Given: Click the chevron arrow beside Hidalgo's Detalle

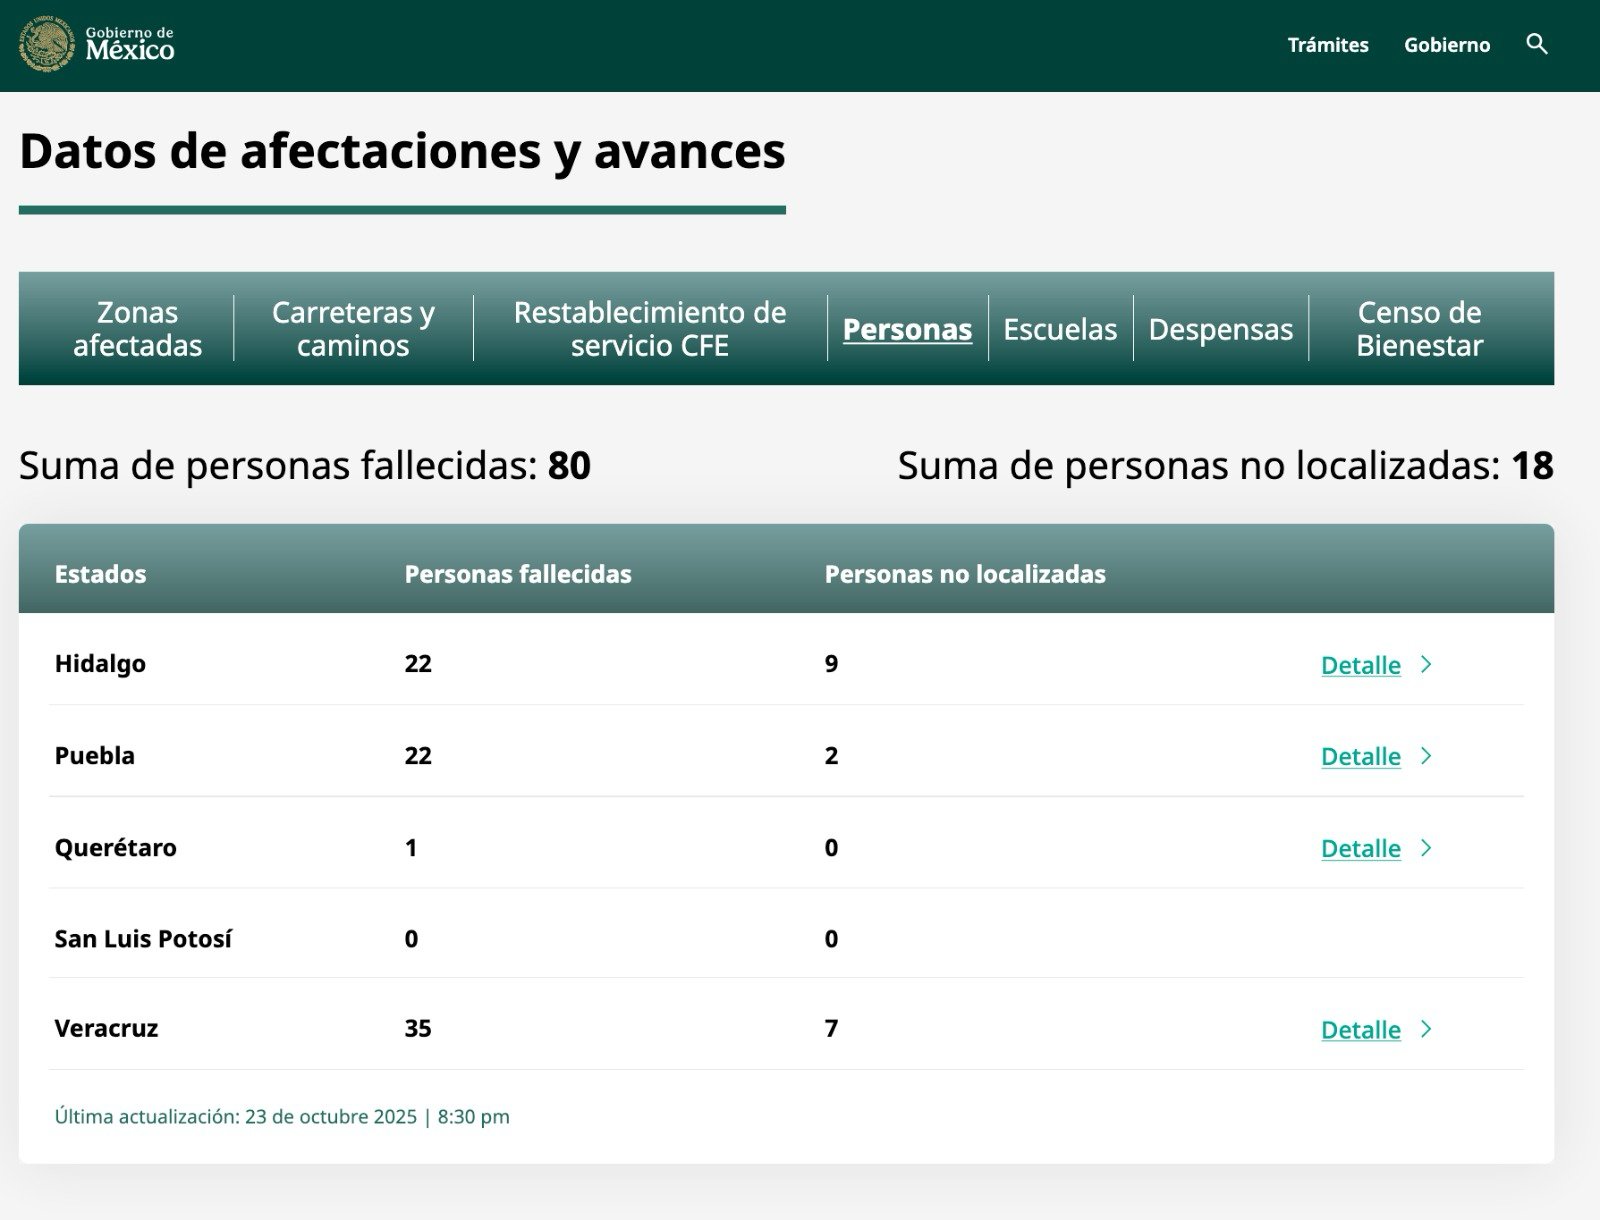Looking at the screenshot, I should 1427,665.
